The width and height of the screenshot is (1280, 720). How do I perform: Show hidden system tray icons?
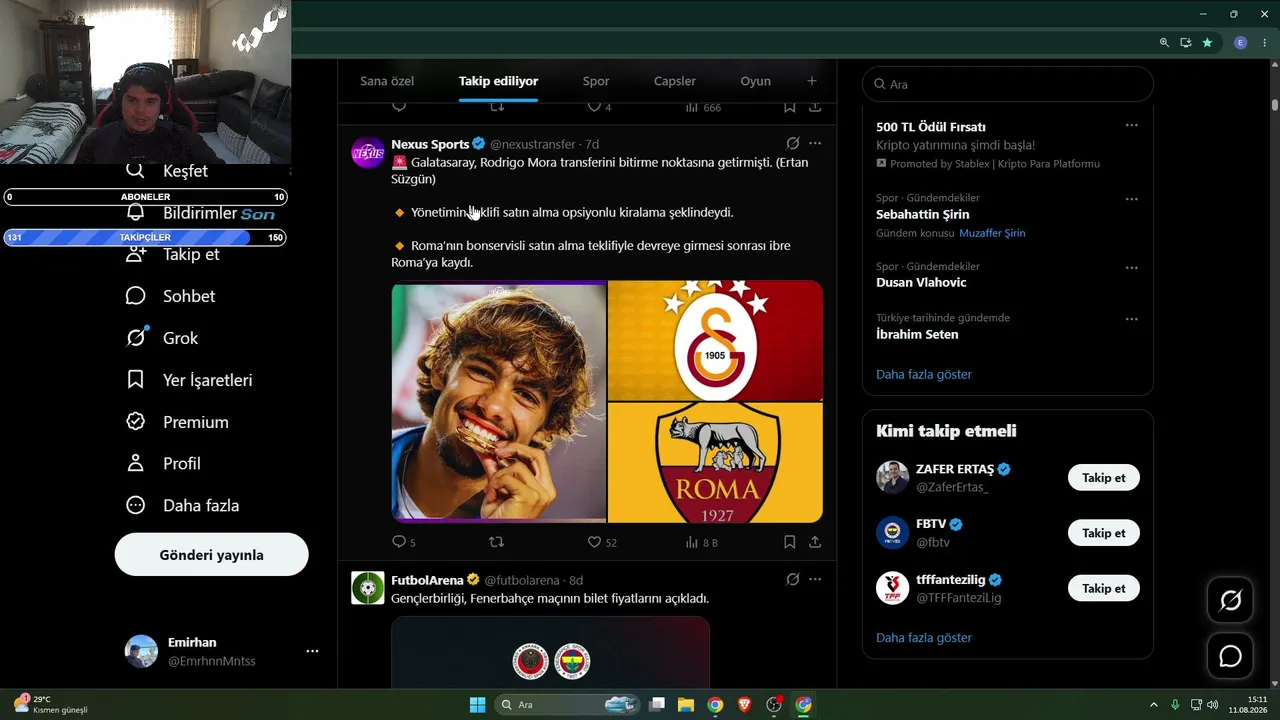point(1153,705)
